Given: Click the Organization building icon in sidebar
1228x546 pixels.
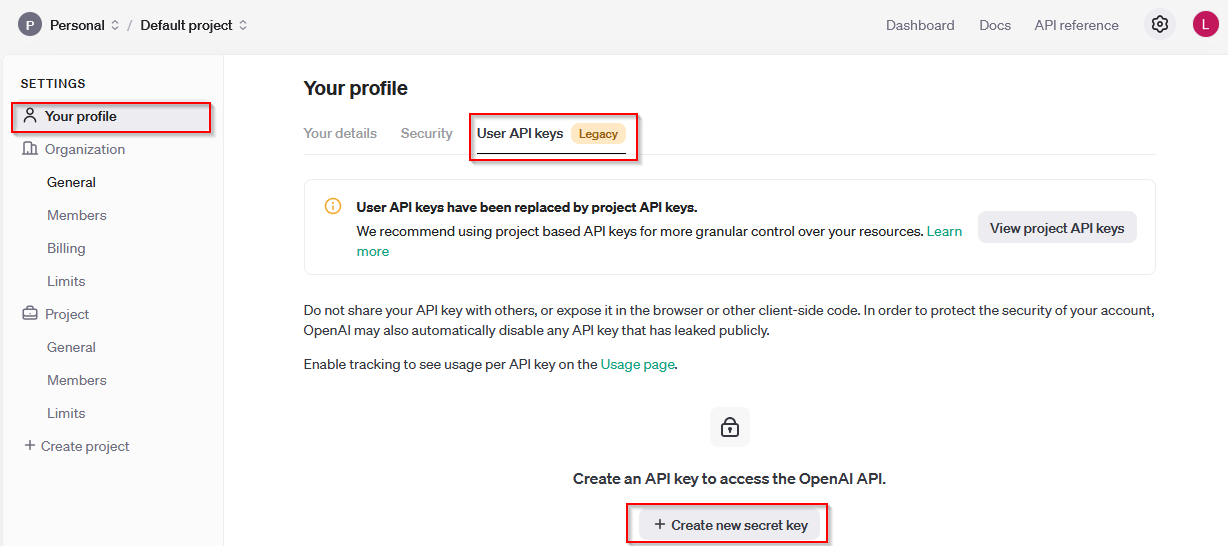Looking at the screenshot, I should point(30,149).
